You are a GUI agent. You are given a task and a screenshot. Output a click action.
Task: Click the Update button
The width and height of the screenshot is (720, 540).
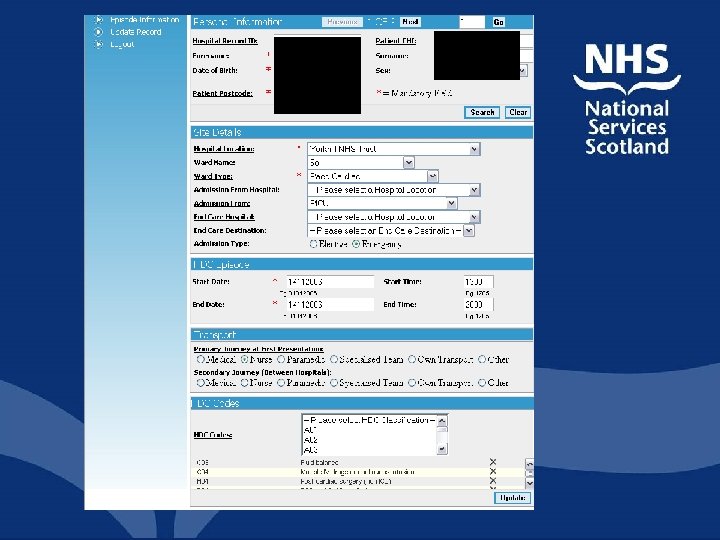click(512, 498)
